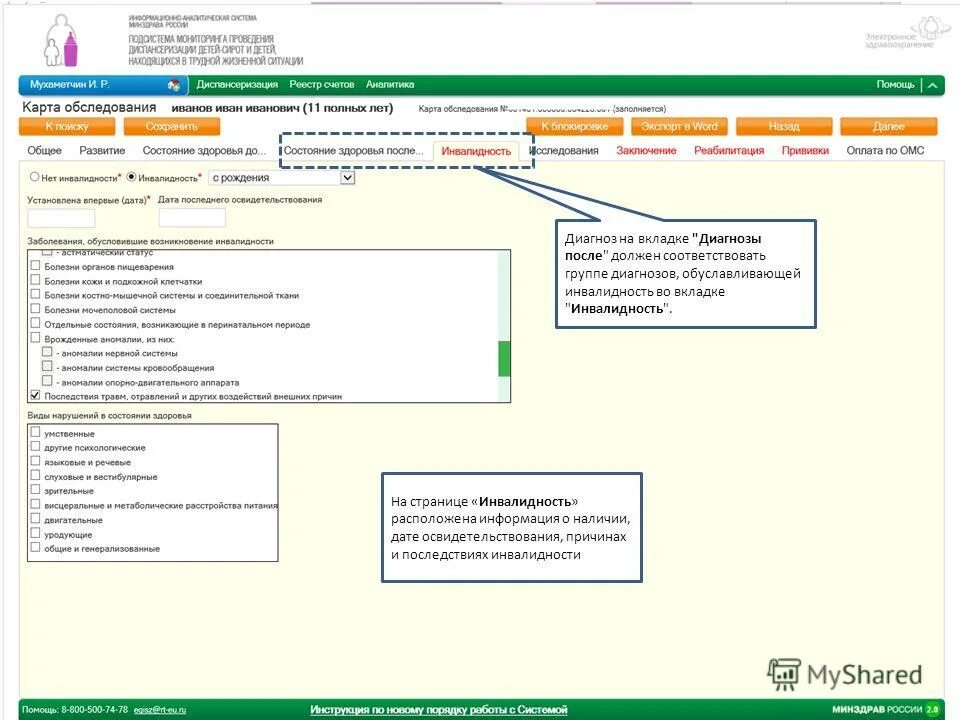Select the Инвалидность radio button
This screenshot has height=720, width=960.
click(x=131, y=177)
